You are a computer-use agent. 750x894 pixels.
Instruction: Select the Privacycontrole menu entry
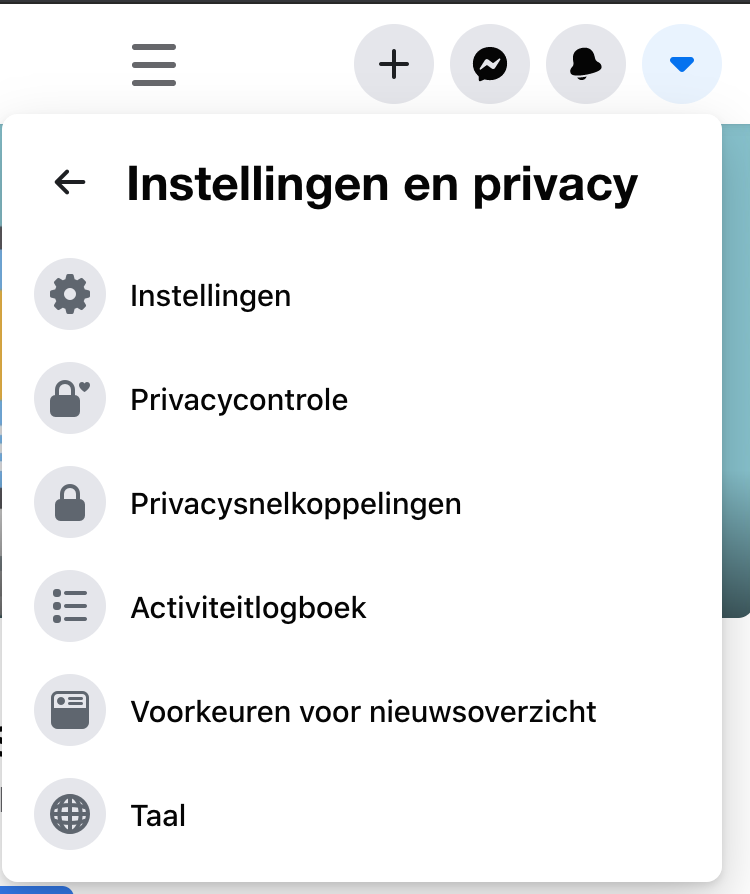click(x=239, y=400)
